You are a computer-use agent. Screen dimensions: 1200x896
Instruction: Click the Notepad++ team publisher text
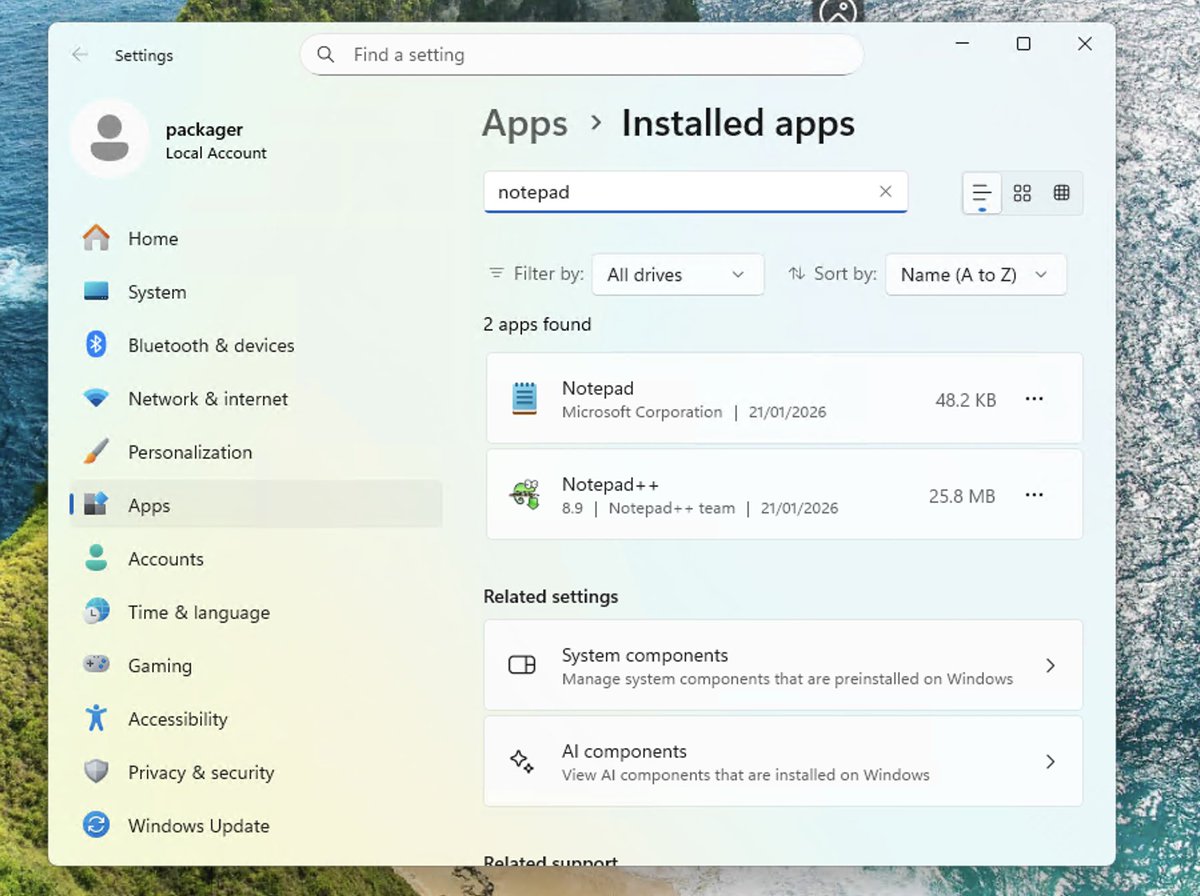(672, 508)
